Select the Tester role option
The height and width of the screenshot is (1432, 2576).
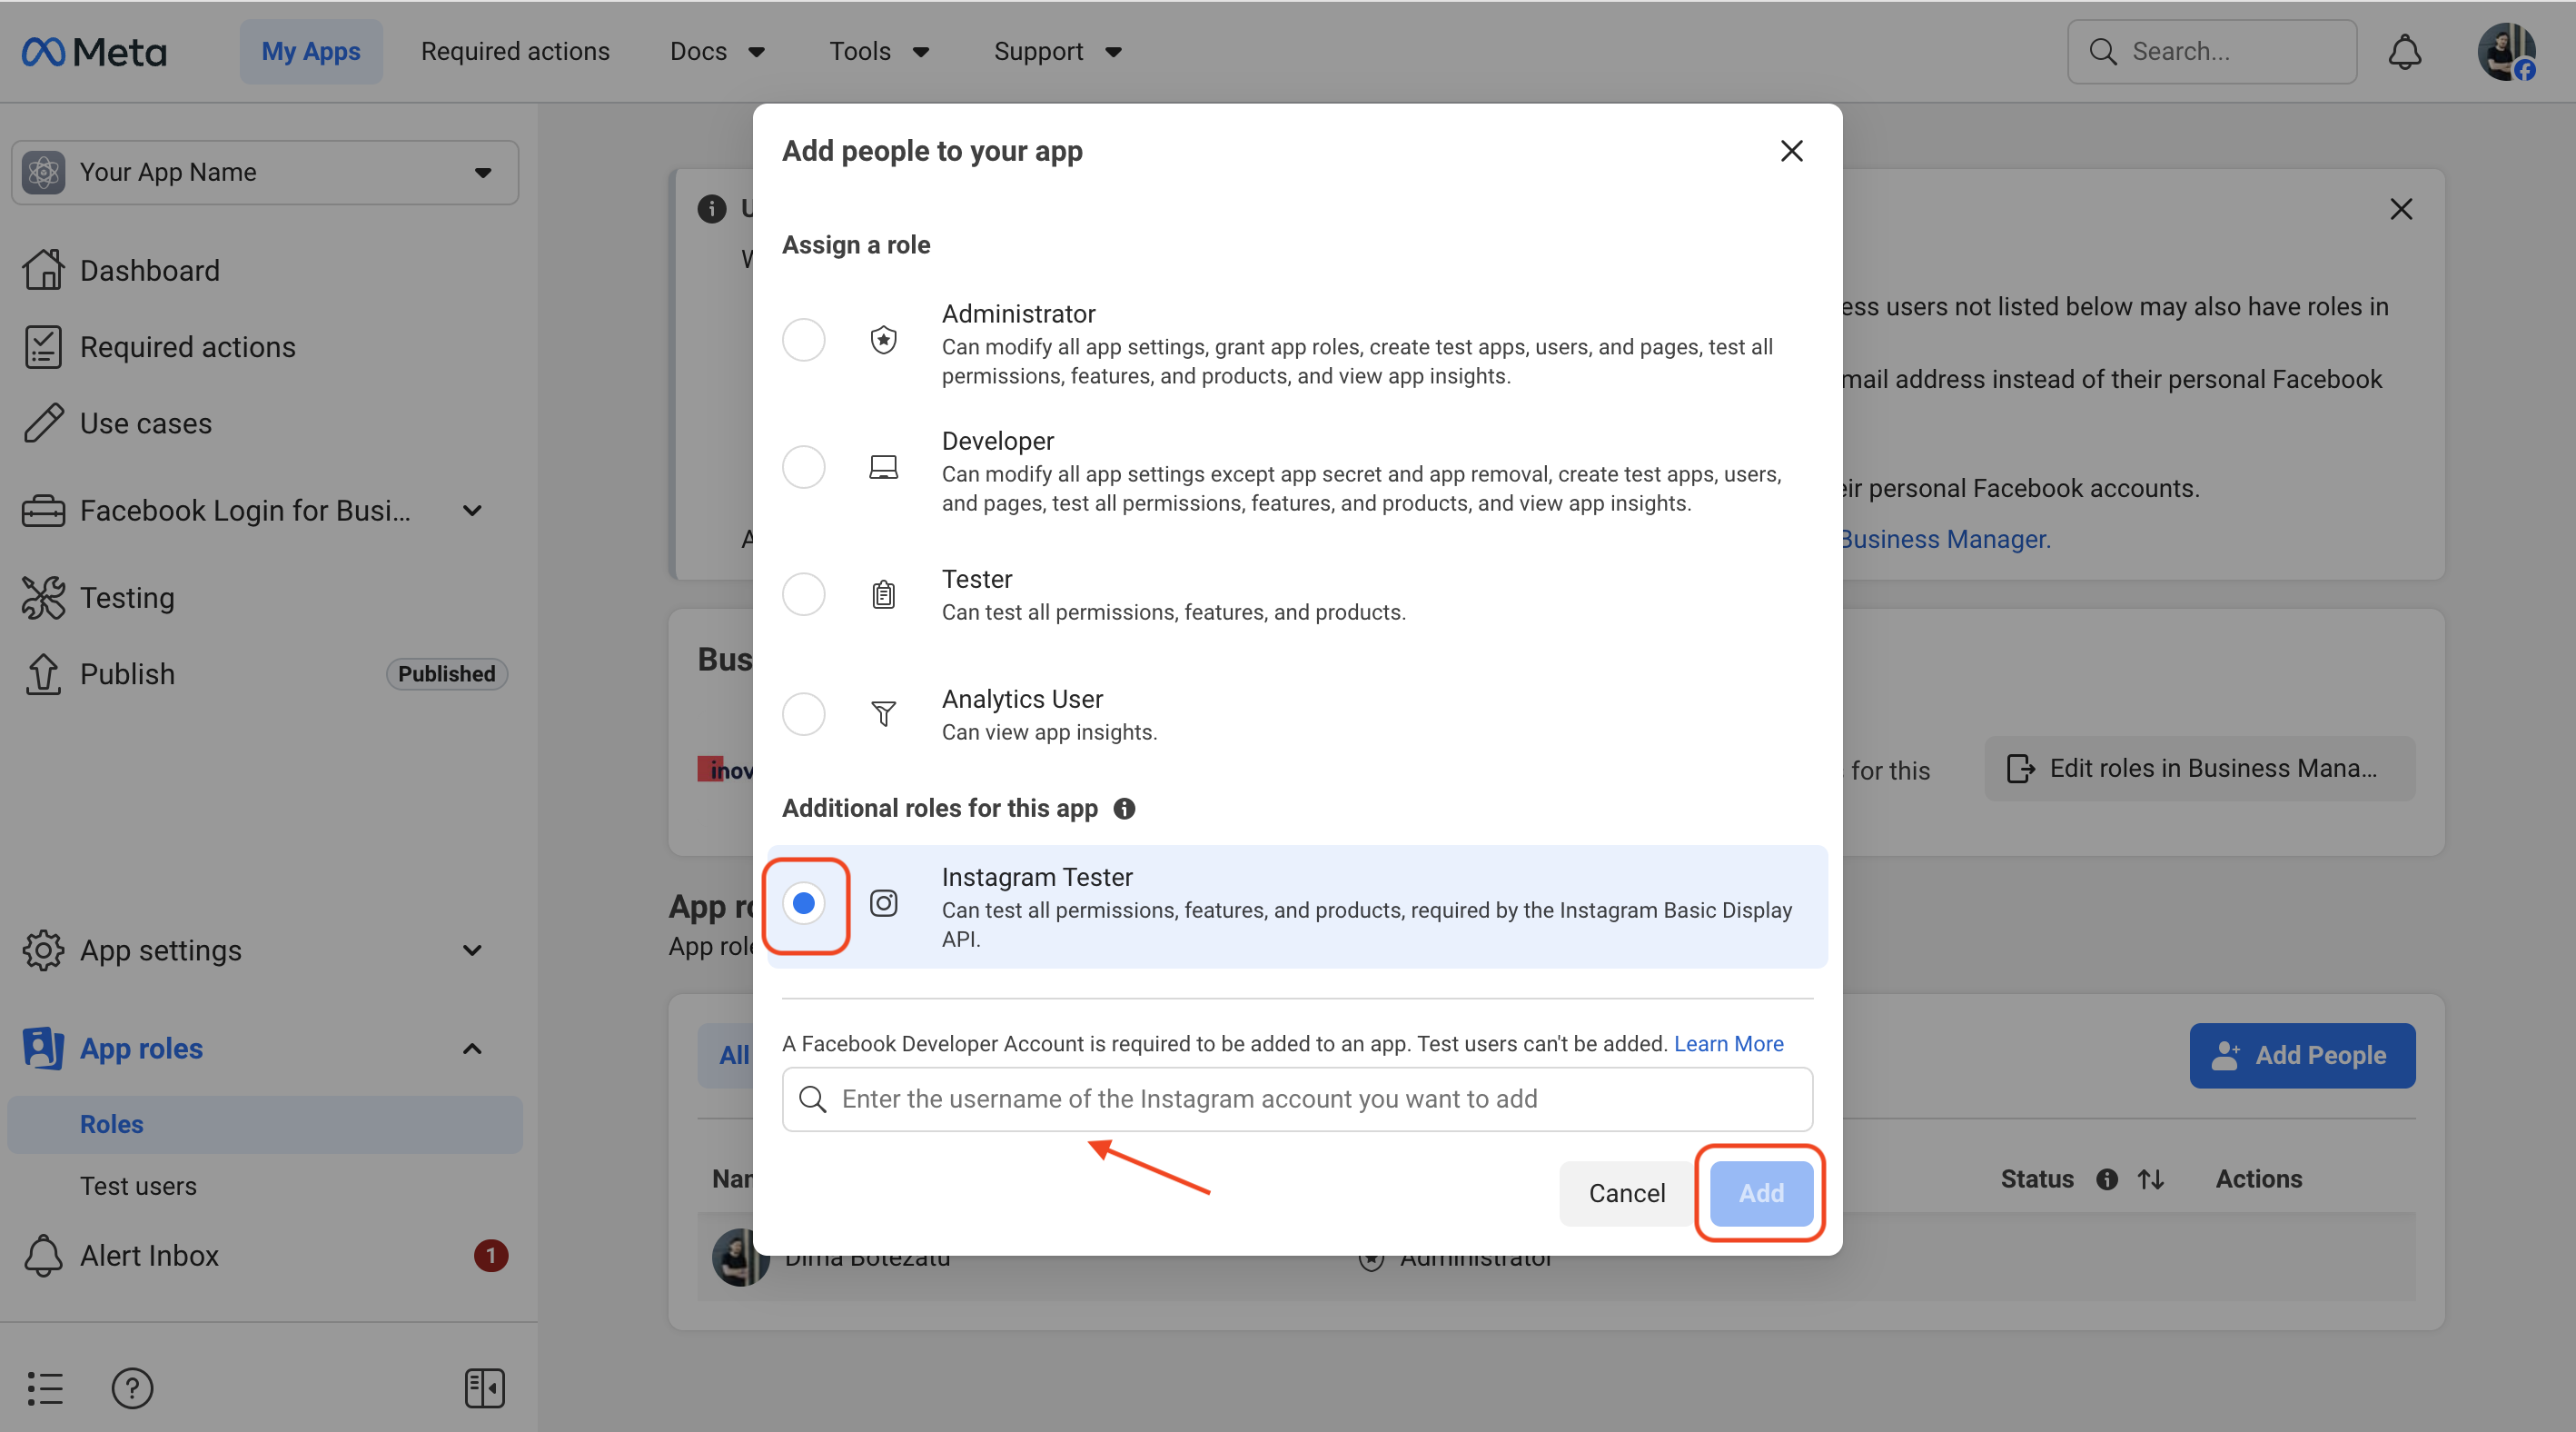(x=803, y=594)
